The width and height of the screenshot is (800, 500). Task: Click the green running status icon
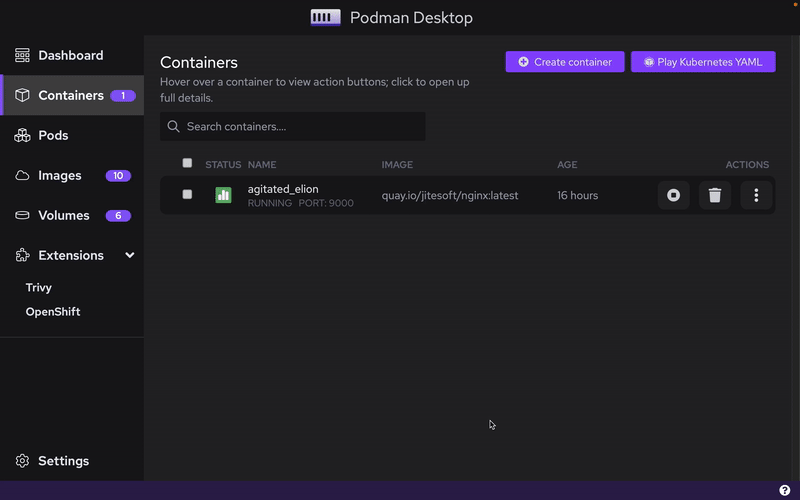pyautogui.click(x=223, y=195)
